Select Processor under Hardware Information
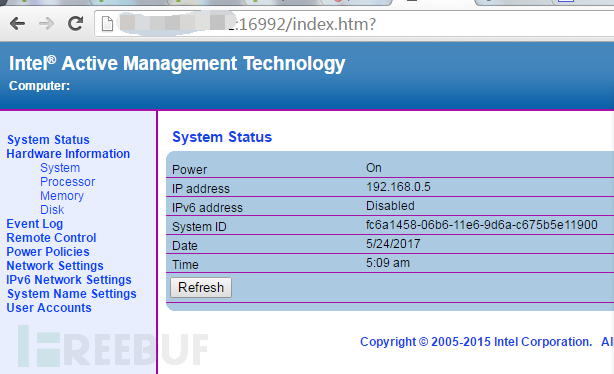The image size is (614, 374). [67, 182]
